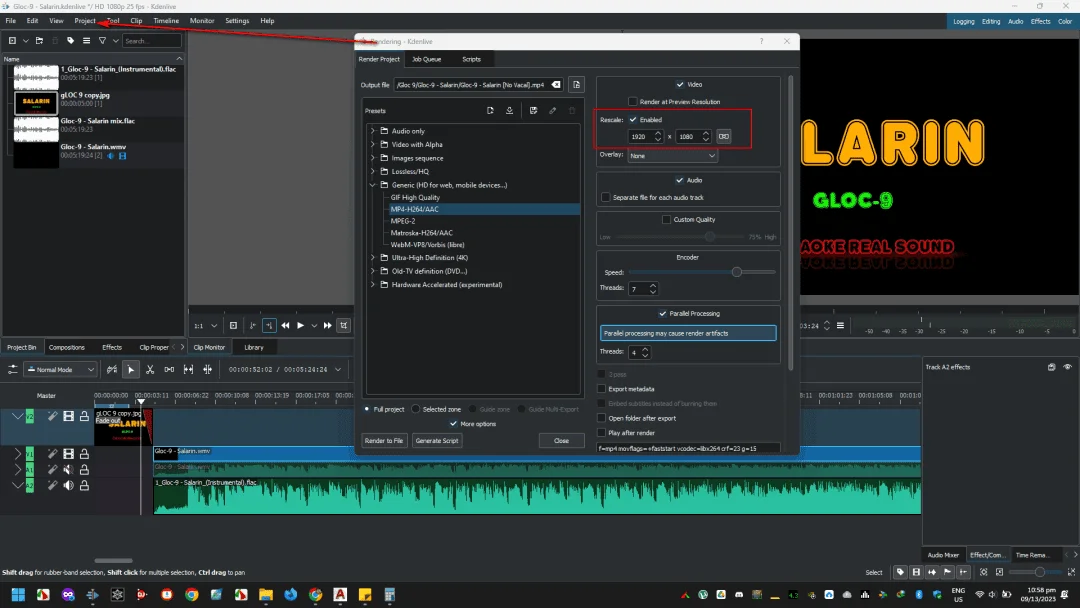The height and width of the screenshot is (608, 1080).
Task: Toggle clip tag color icon in status bar
Action: pos(900,572)
